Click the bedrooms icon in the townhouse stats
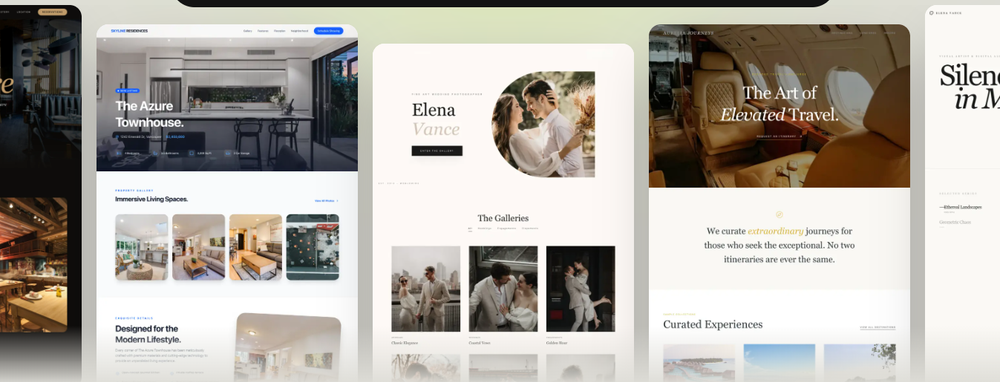The height and width of the screenshot is (382, 1000). click(119, 154)
